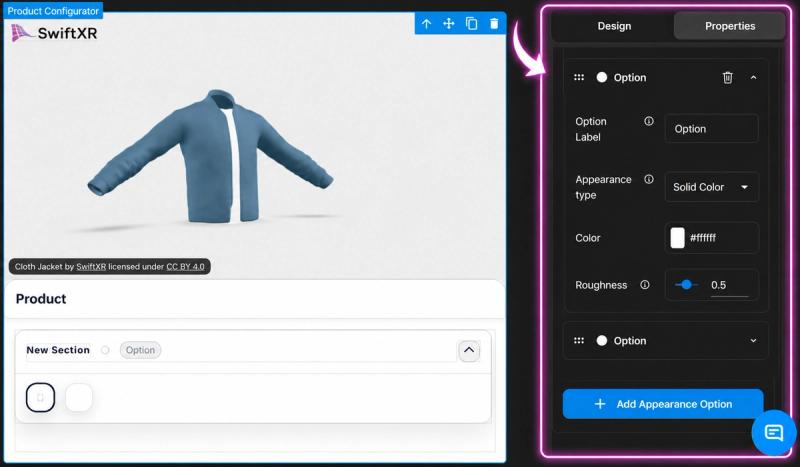Click the "Product" heading
Viewport: 800px width, 467px height.
(41, 299)
